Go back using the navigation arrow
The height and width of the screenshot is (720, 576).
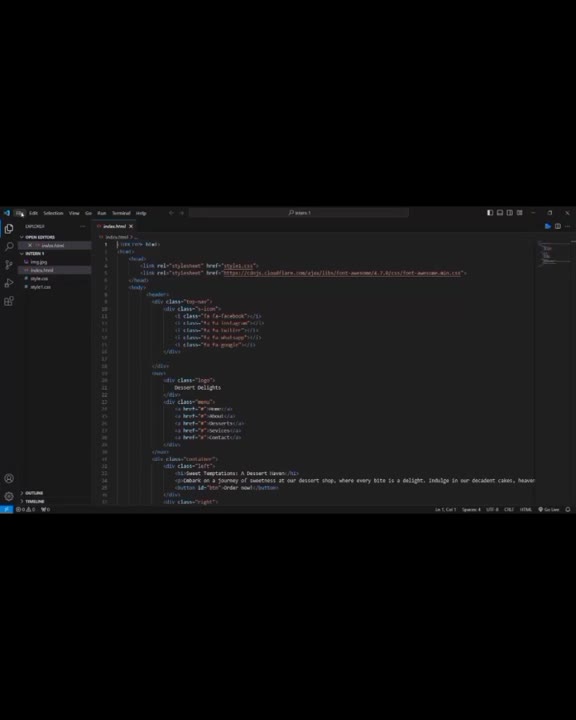(171, 213)
